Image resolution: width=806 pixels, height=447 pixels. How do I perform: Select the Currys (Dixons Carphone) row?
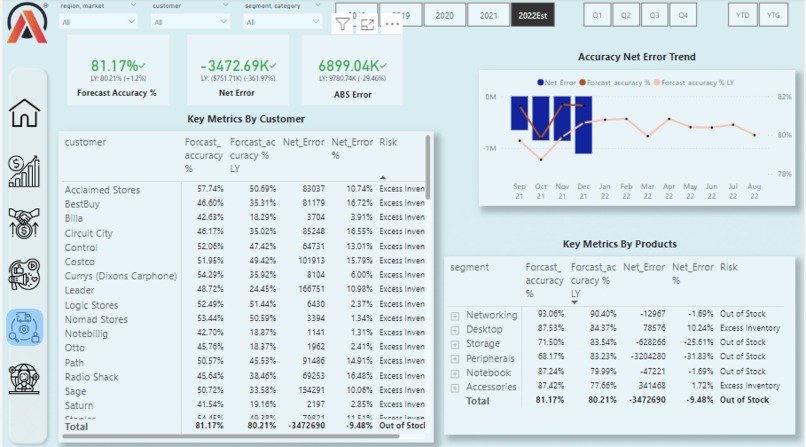pos(244,276)
